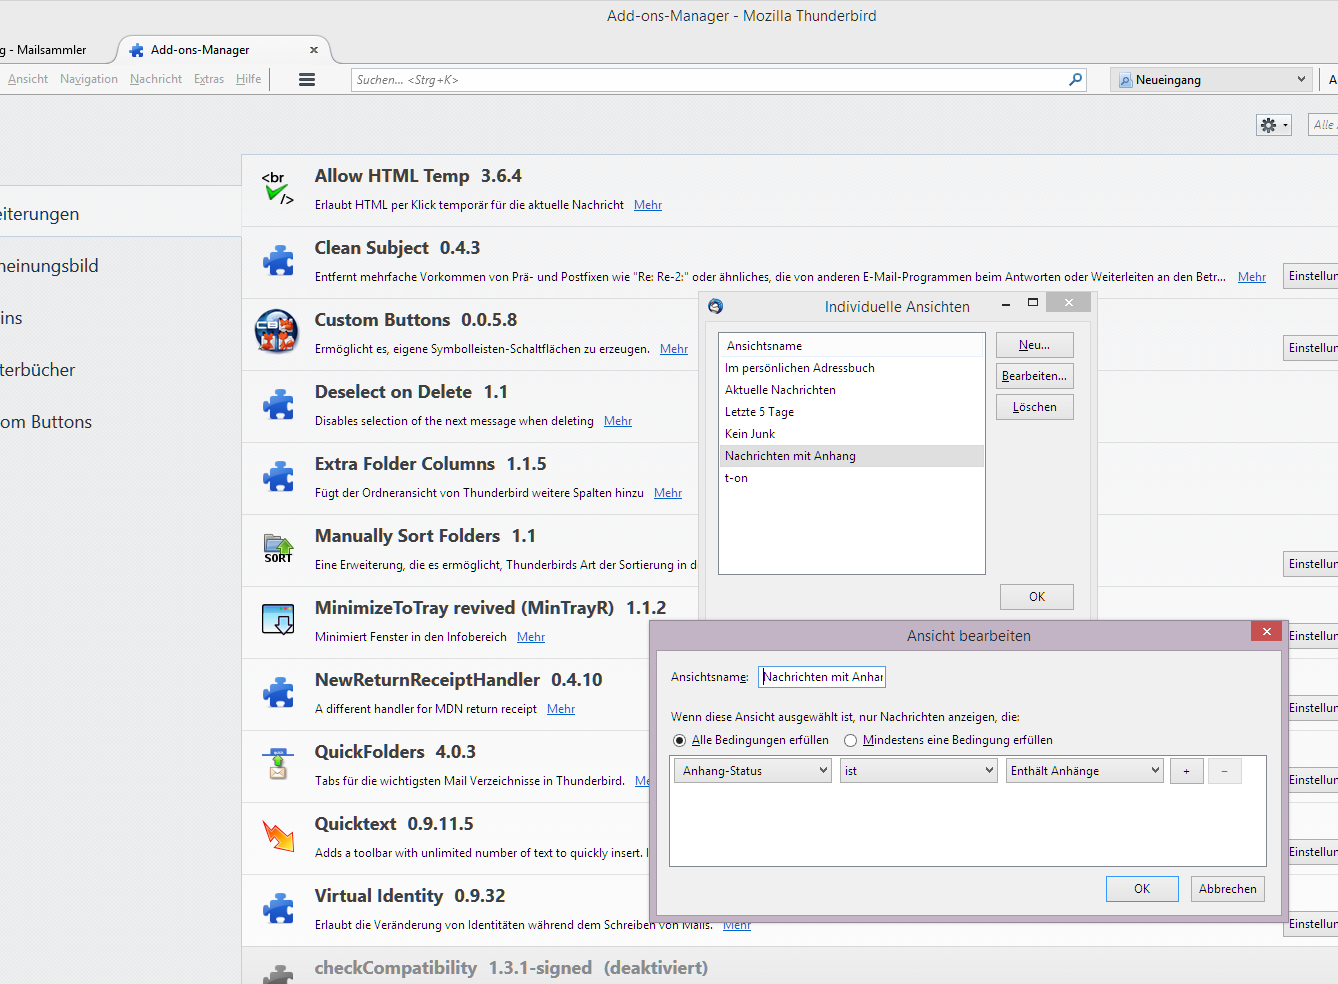Expand the 'Enthält Anhänge' value dropdown
The width and height of the screenshot is (1338, 984).
[1084, 771]
